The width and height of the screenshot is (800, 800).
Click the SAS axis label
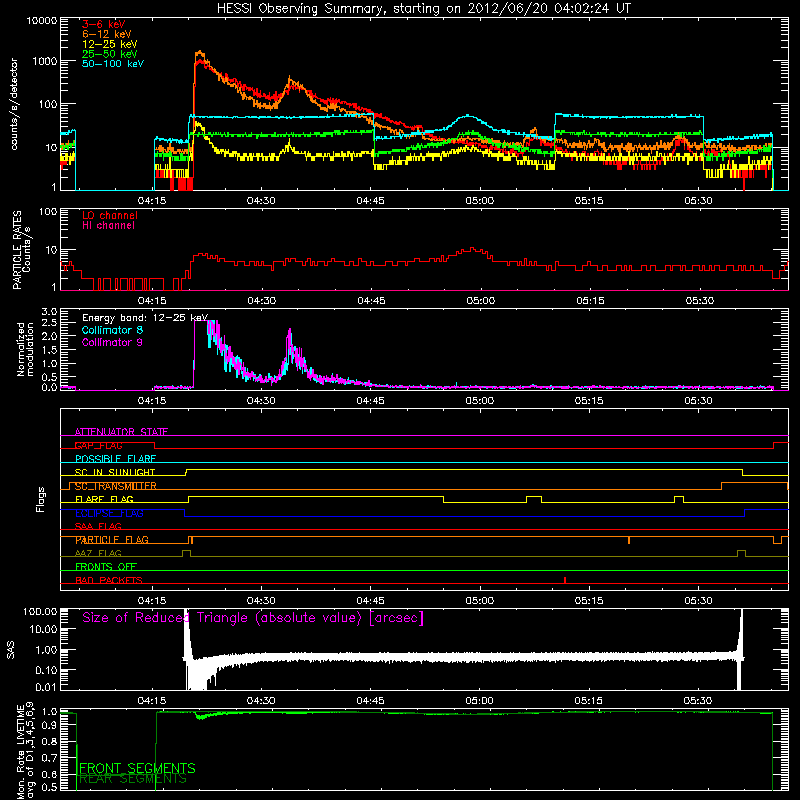point(11,649)
